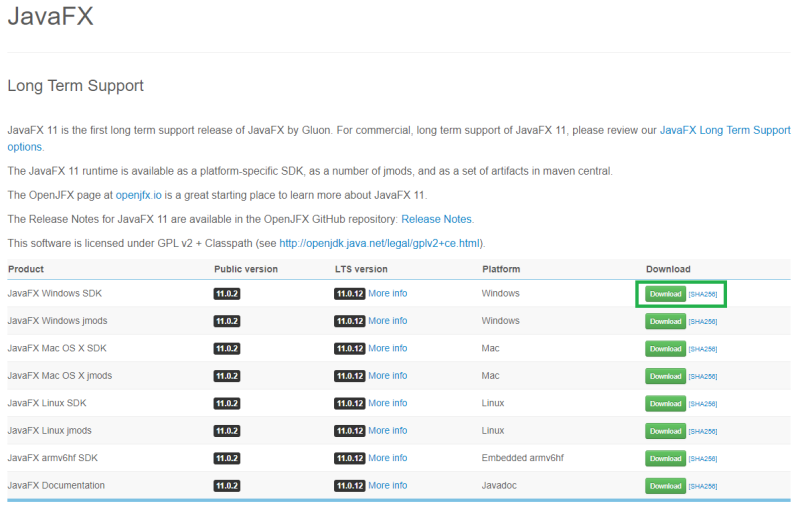Open More info for JavaFX Mac OS X SDK

point(388,348)
